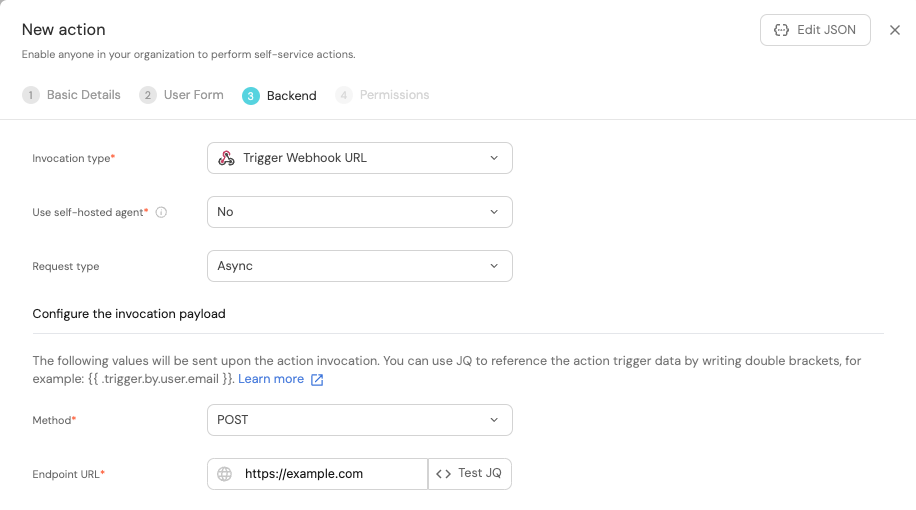Close the New action dialog
916x510 pixels.
pyautogui.click(x=894, y=30)
